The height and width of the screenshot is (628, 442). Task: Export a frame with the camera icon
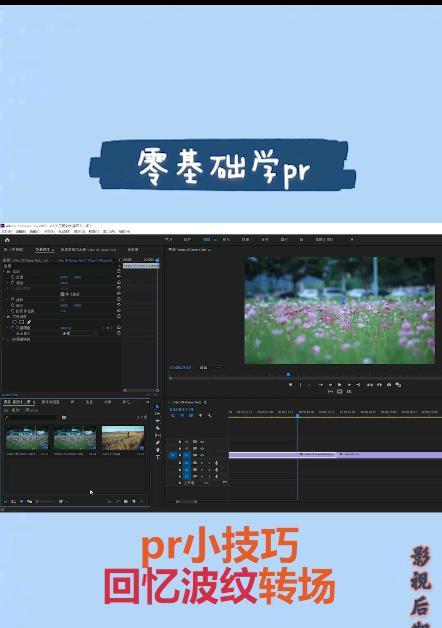[388, 385]
